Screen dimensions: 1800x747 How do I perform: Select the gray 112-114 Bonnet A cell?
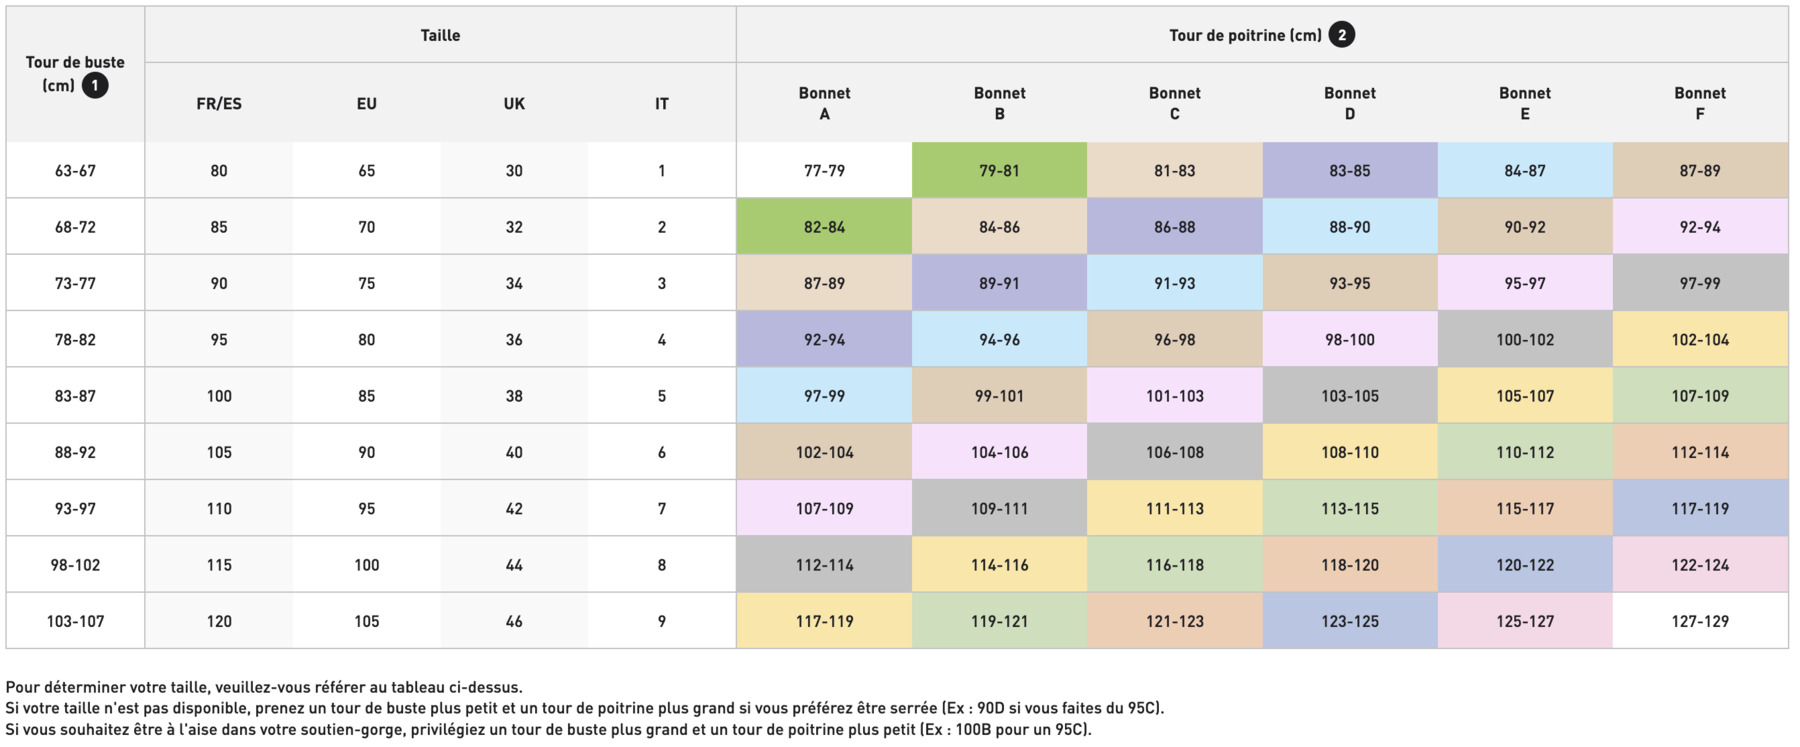[x=824, y=565]
